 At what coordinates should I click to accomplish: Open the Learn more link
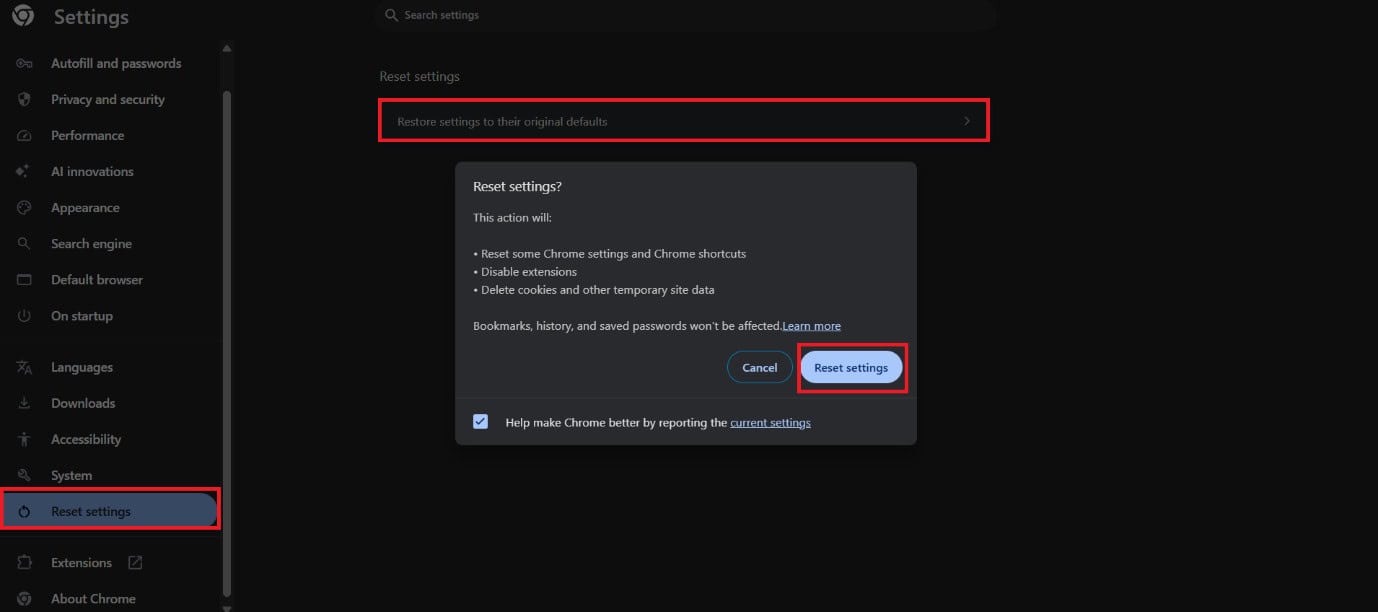[811, 326]
